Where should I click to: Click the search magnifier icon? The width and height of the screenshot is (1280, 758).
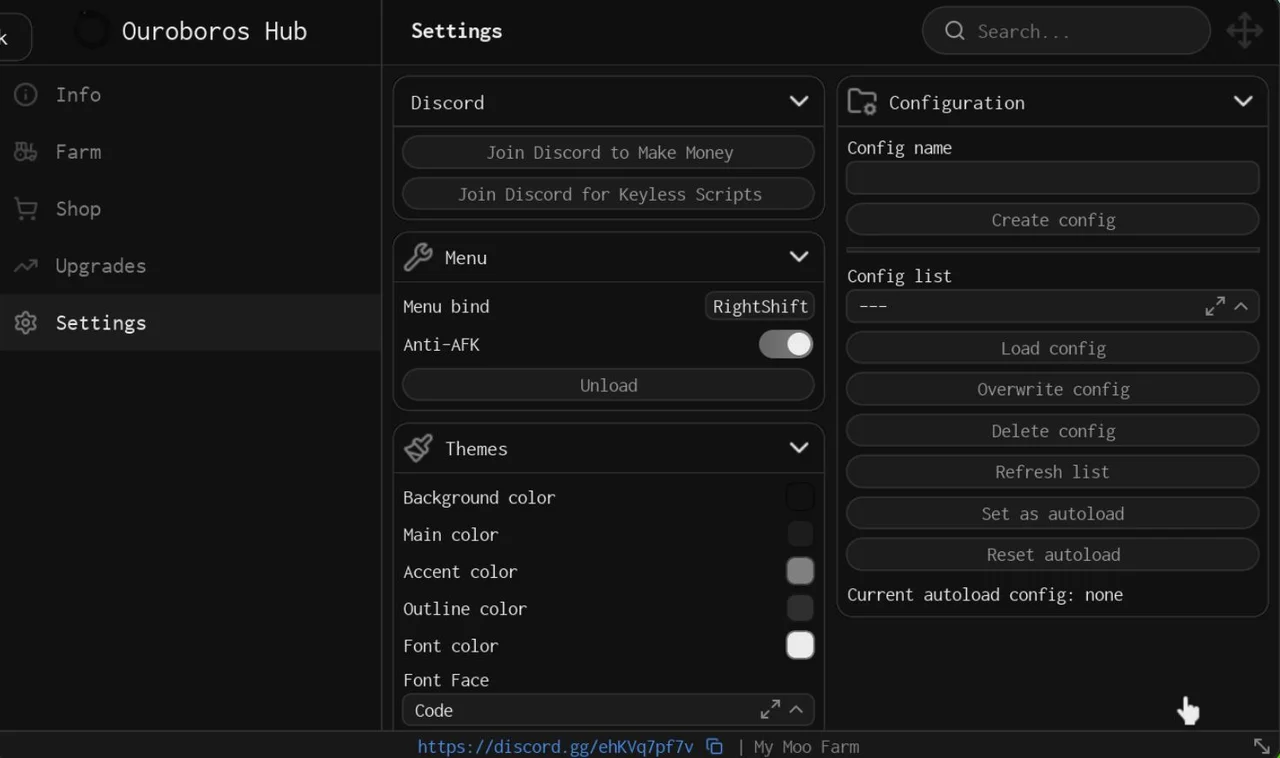tap(955, 31)
